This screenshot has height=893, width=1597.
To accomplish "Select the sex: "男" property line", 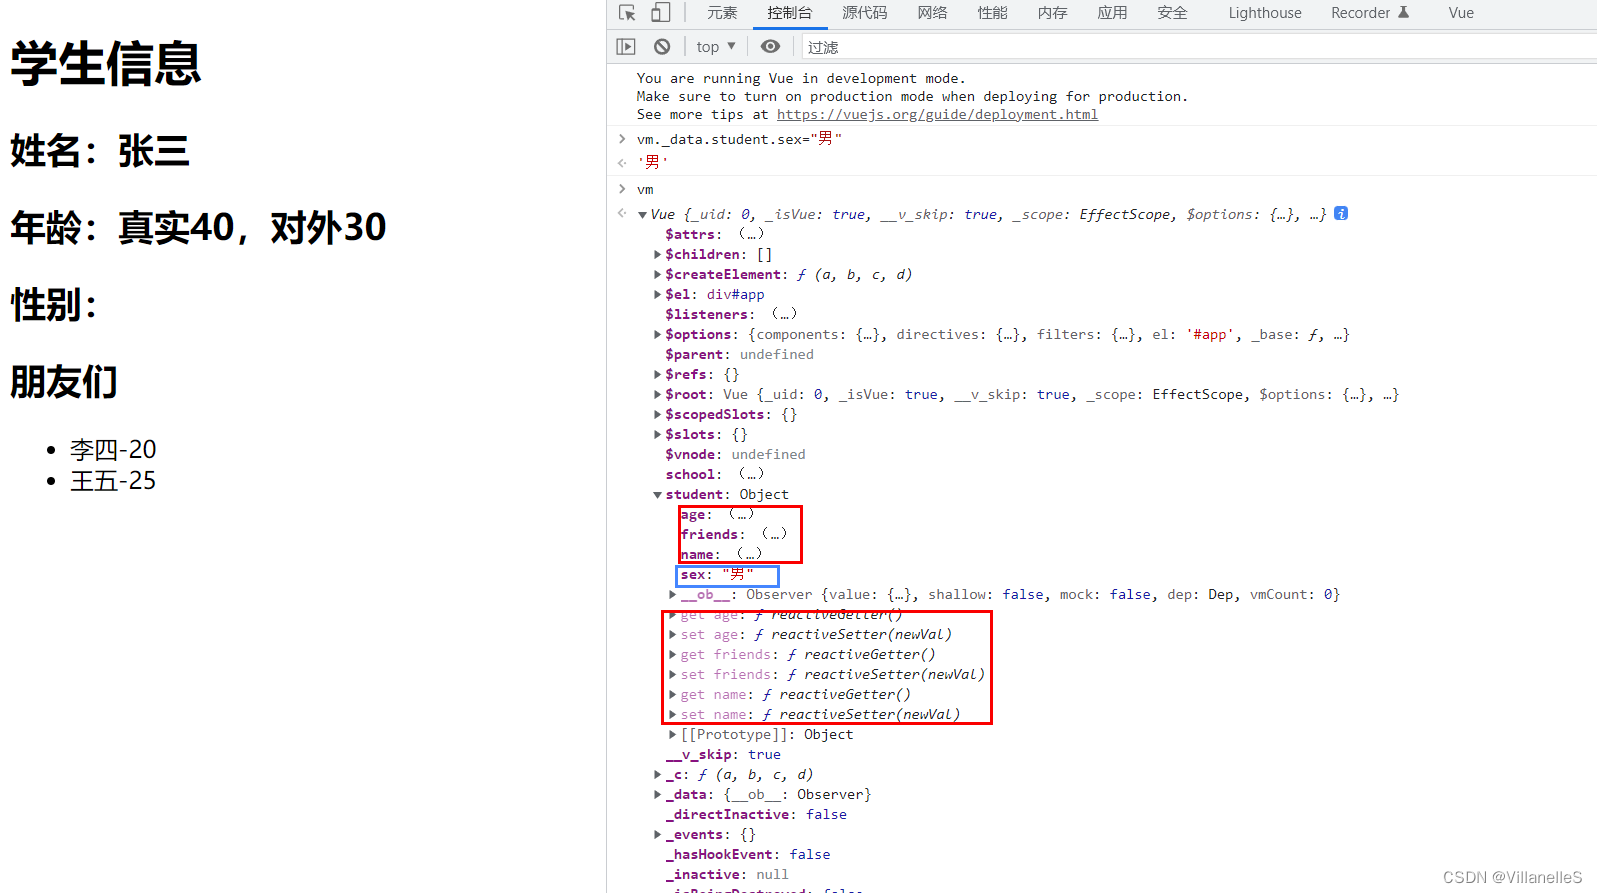I will (717, 574).
